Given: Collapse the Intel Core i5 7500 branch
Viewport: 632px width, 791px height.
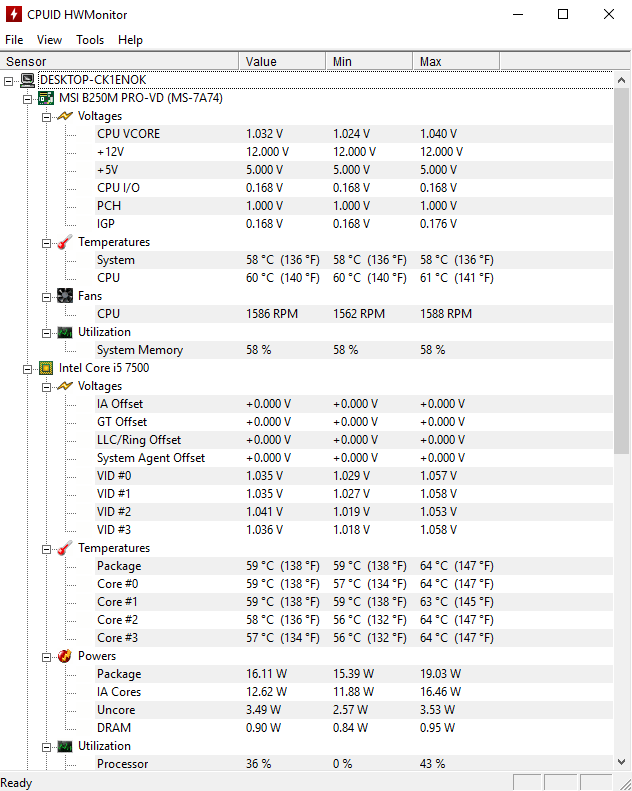Looking at the screenshot, I should (27, 369).
